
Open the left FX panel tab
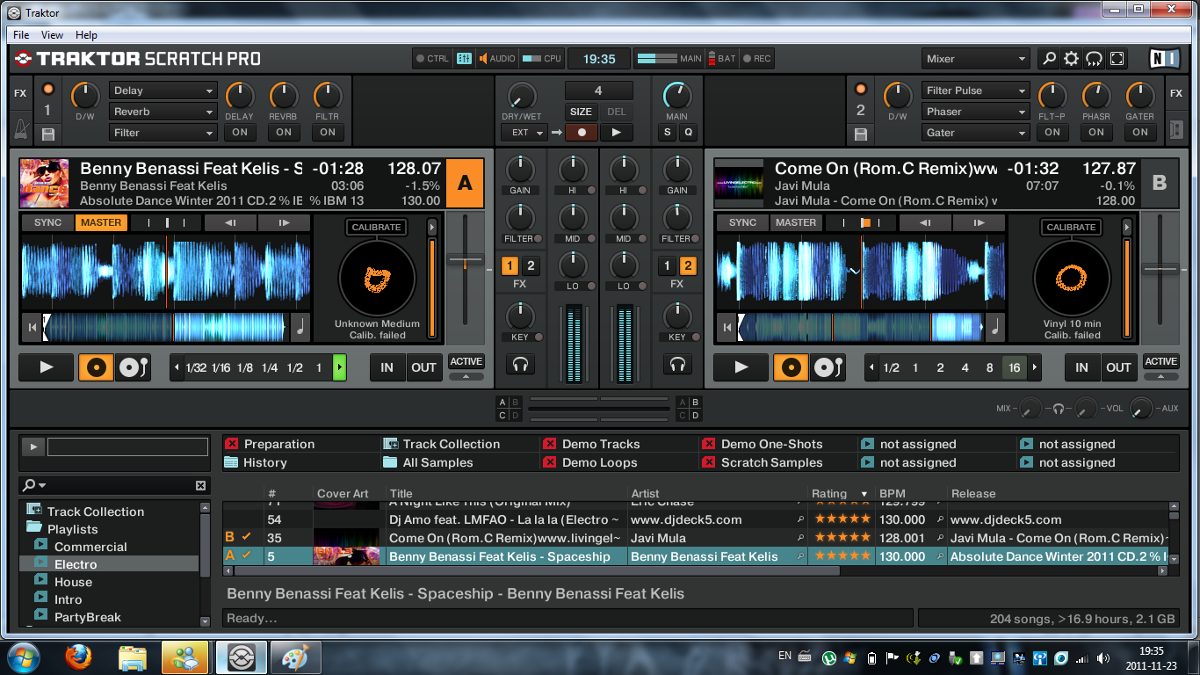point(20,94)
